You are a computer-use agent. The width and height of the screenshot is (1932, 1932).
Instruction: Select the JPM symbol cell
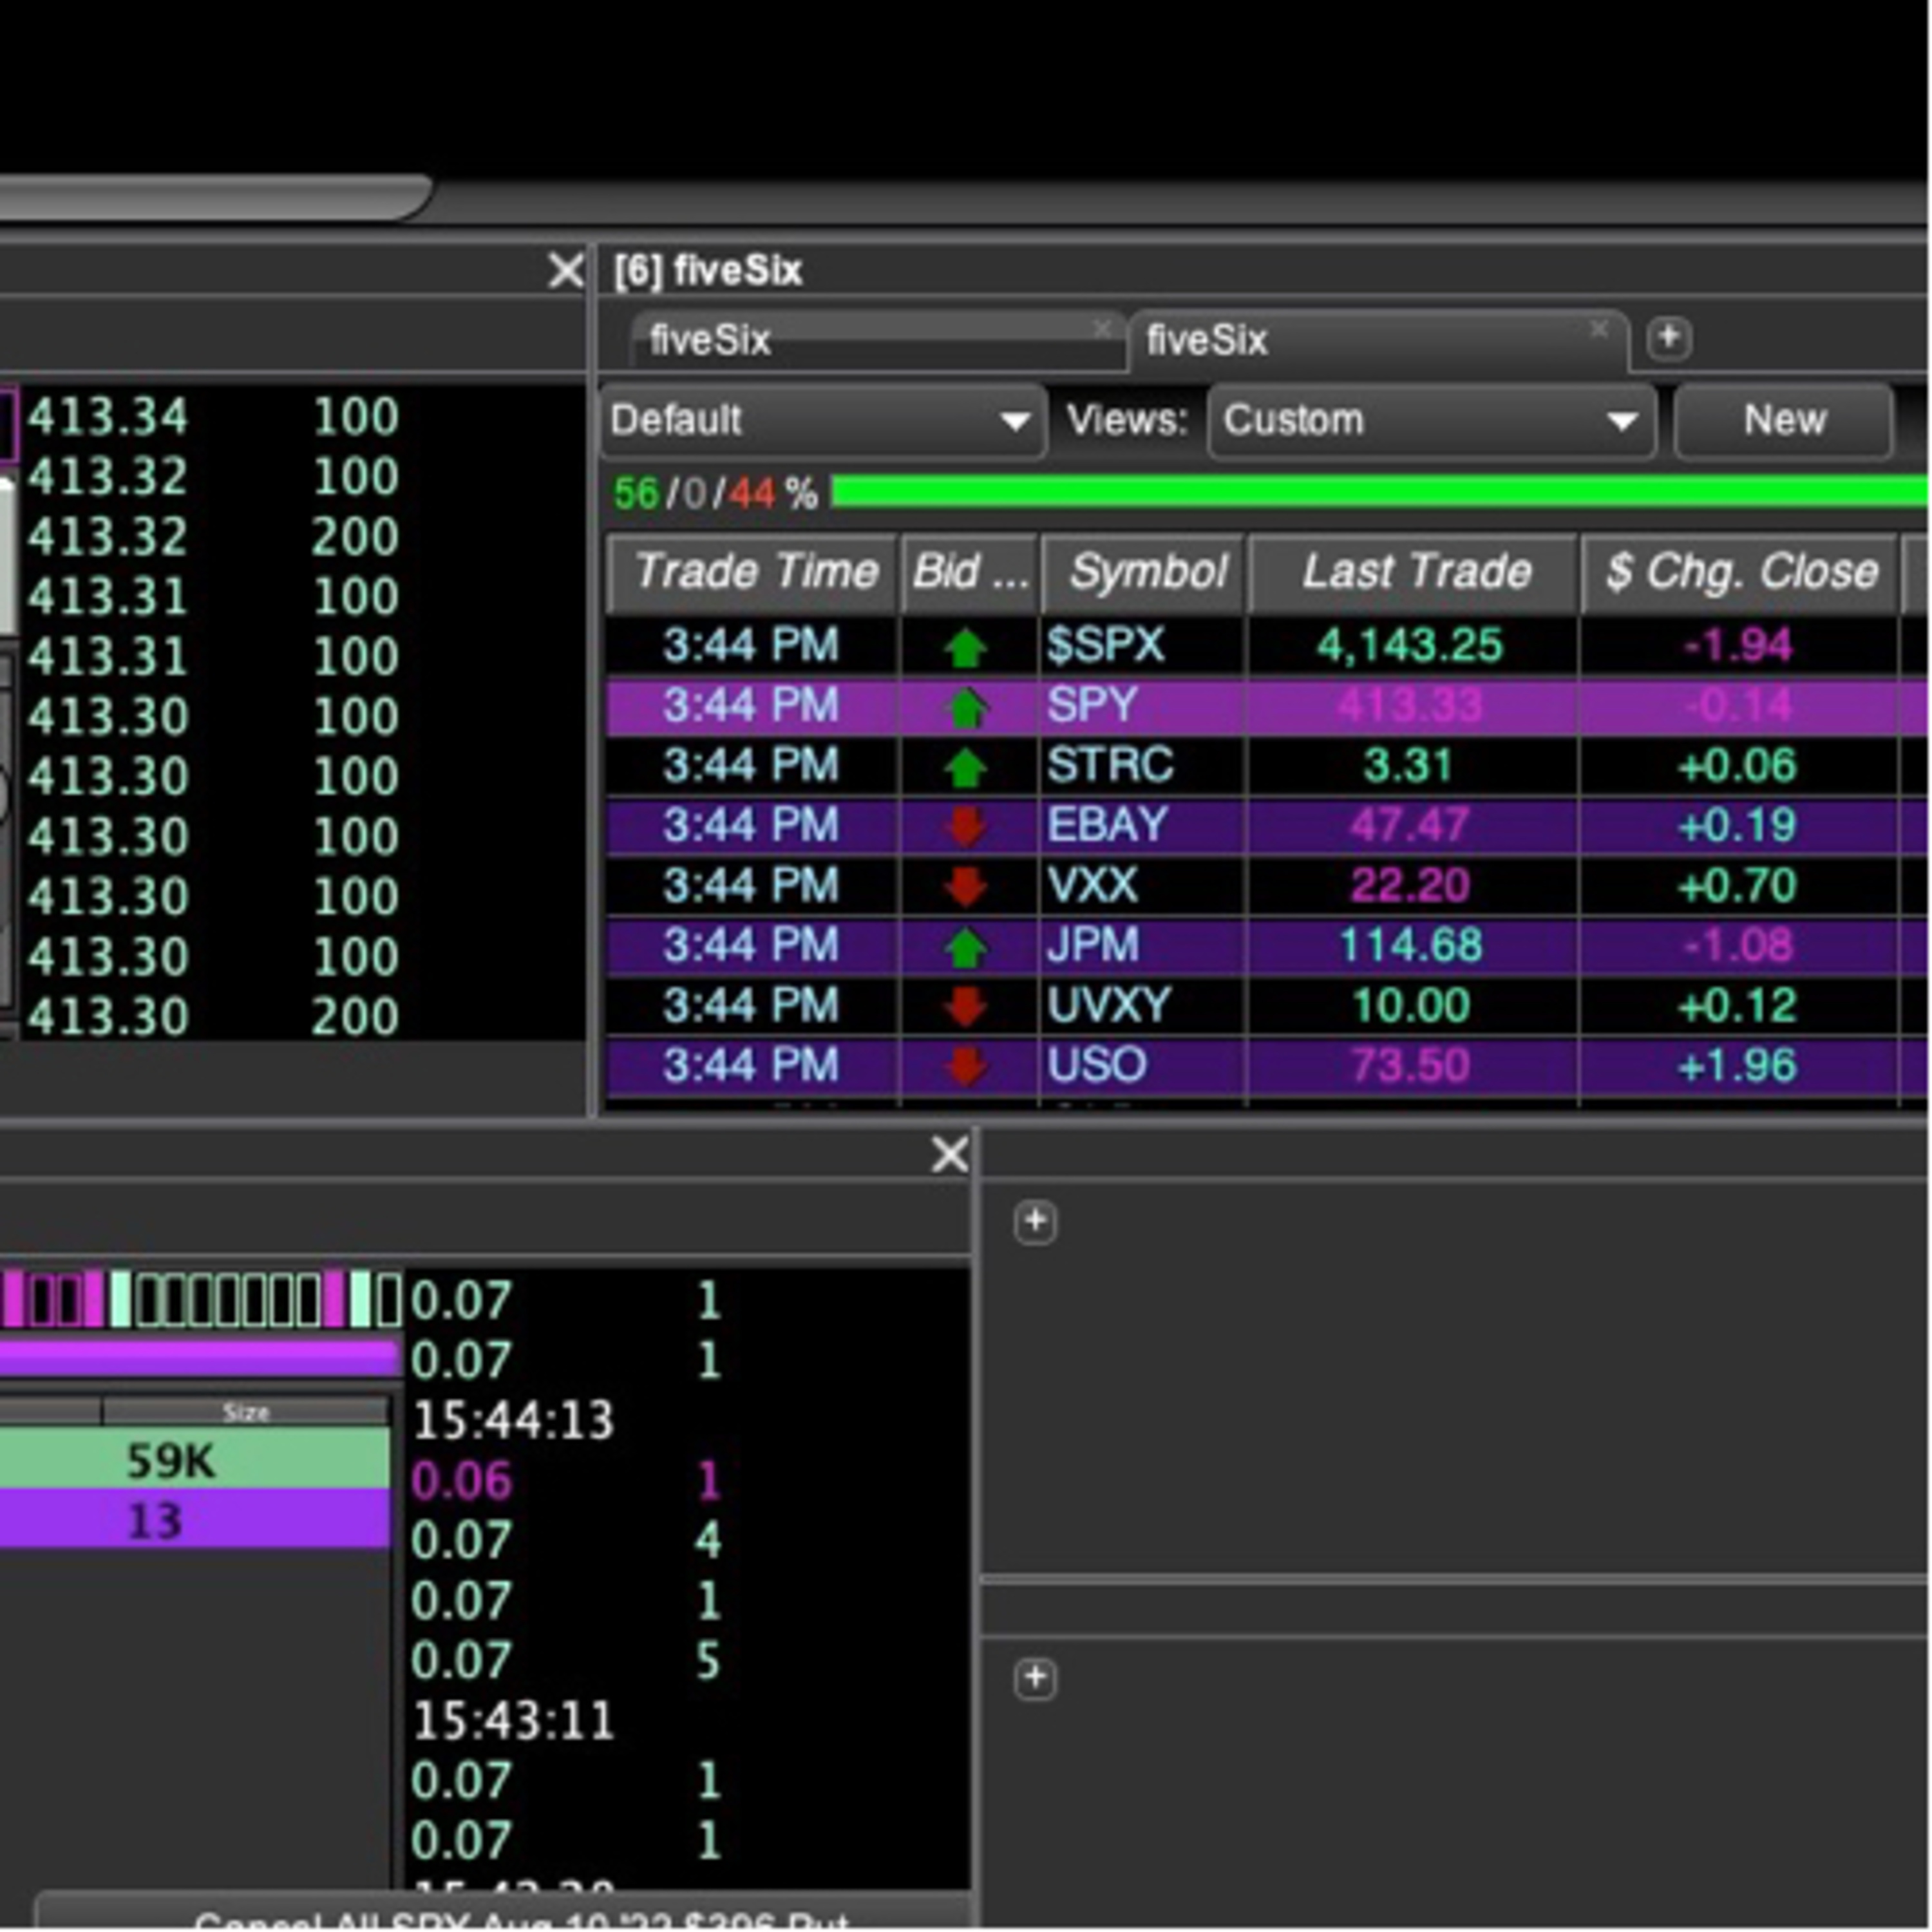pyautogui.click(x=1144, y=946)
